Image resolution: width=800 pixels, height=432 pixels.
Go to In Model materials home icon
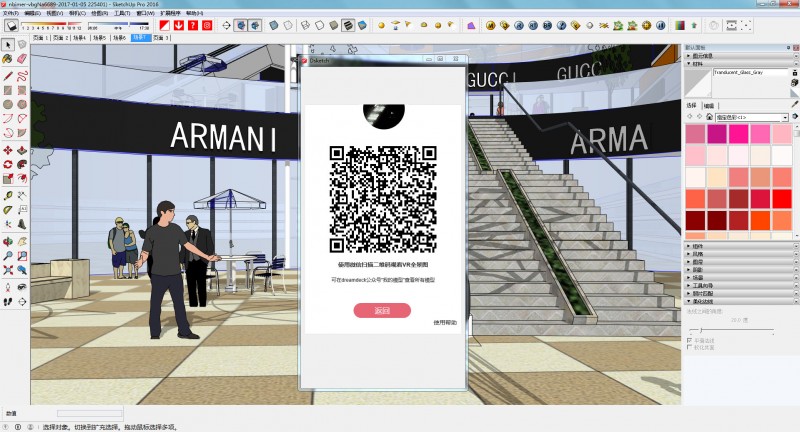pyautogui.click(x=709, y=117)
